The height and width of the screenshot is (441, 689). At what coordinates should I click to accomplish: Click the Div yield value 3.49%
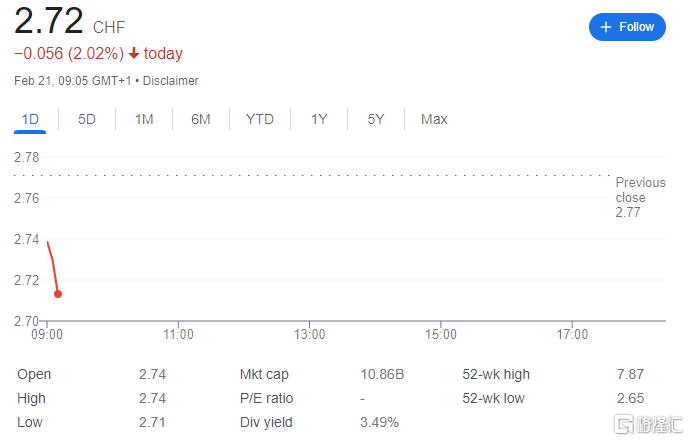click(378, 422)
